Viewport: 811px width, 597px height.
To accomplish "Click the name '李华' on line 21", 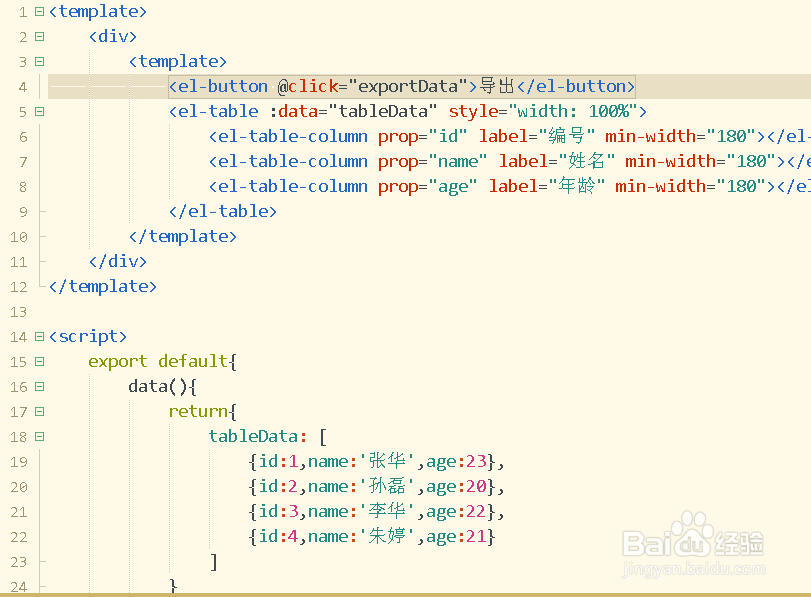I will (x=387, y=511).
